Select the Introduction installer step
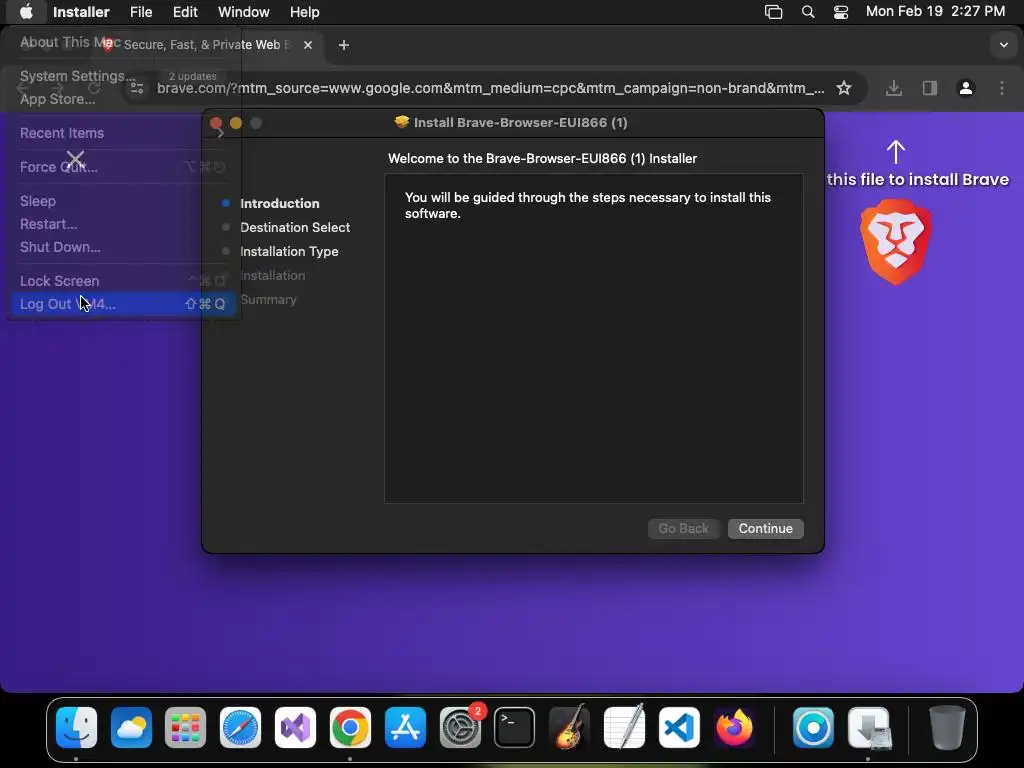 280,203
